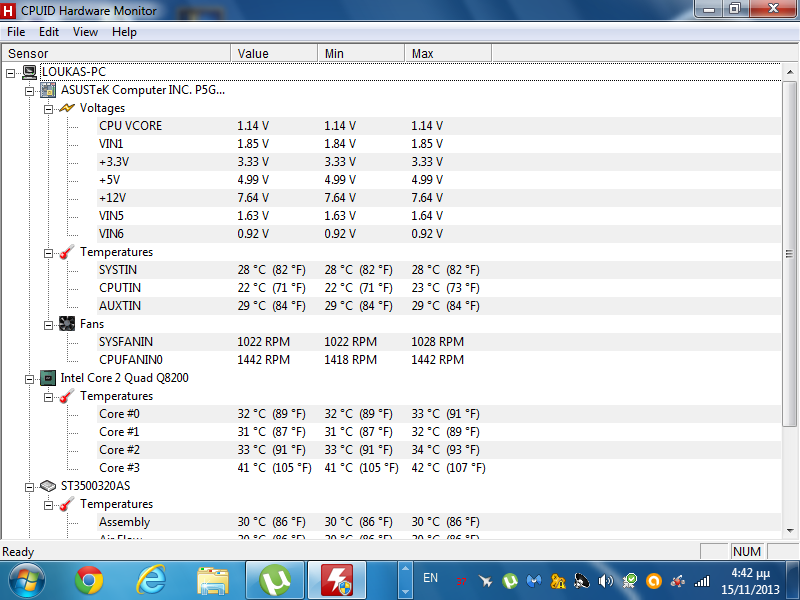Image resolution: width=800 pixels, height=600 pixels.
Task: Click the volume speaker tray icon
Action: tap(606, 581)
